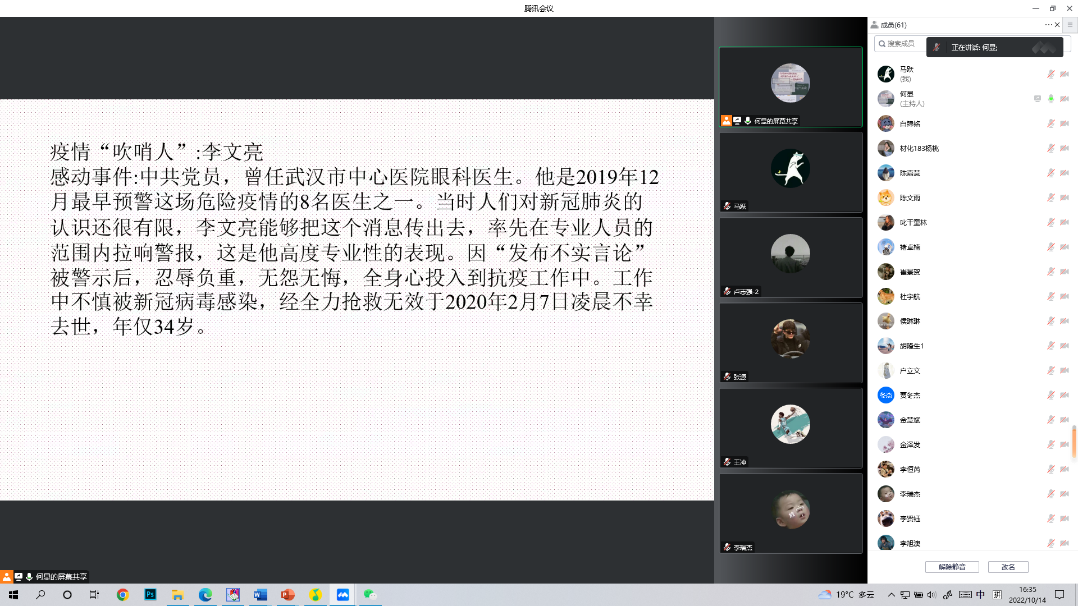Expand the hamburger menu at panel top right

[x=1069, y=24]
